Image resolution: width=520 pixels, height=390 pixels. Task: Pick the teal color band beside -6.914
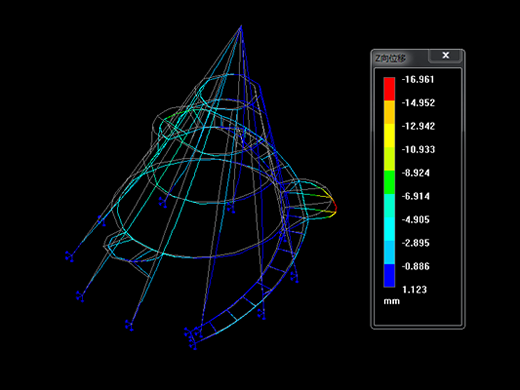389,205
